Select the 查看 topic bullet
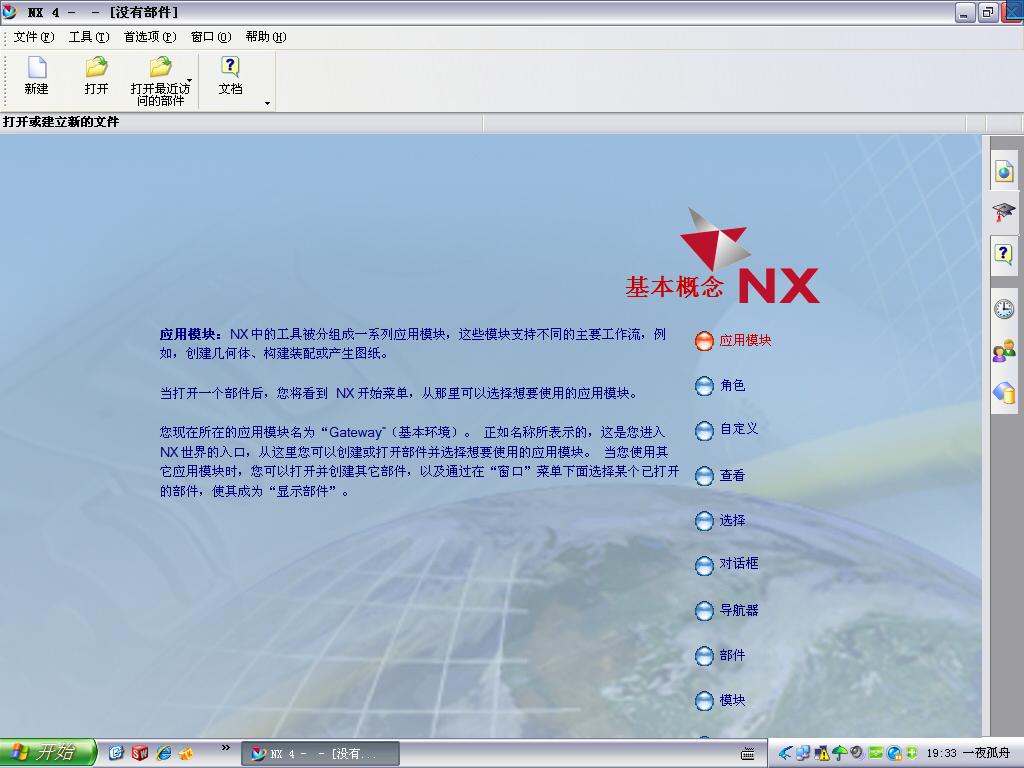 (x=704, y=476)
